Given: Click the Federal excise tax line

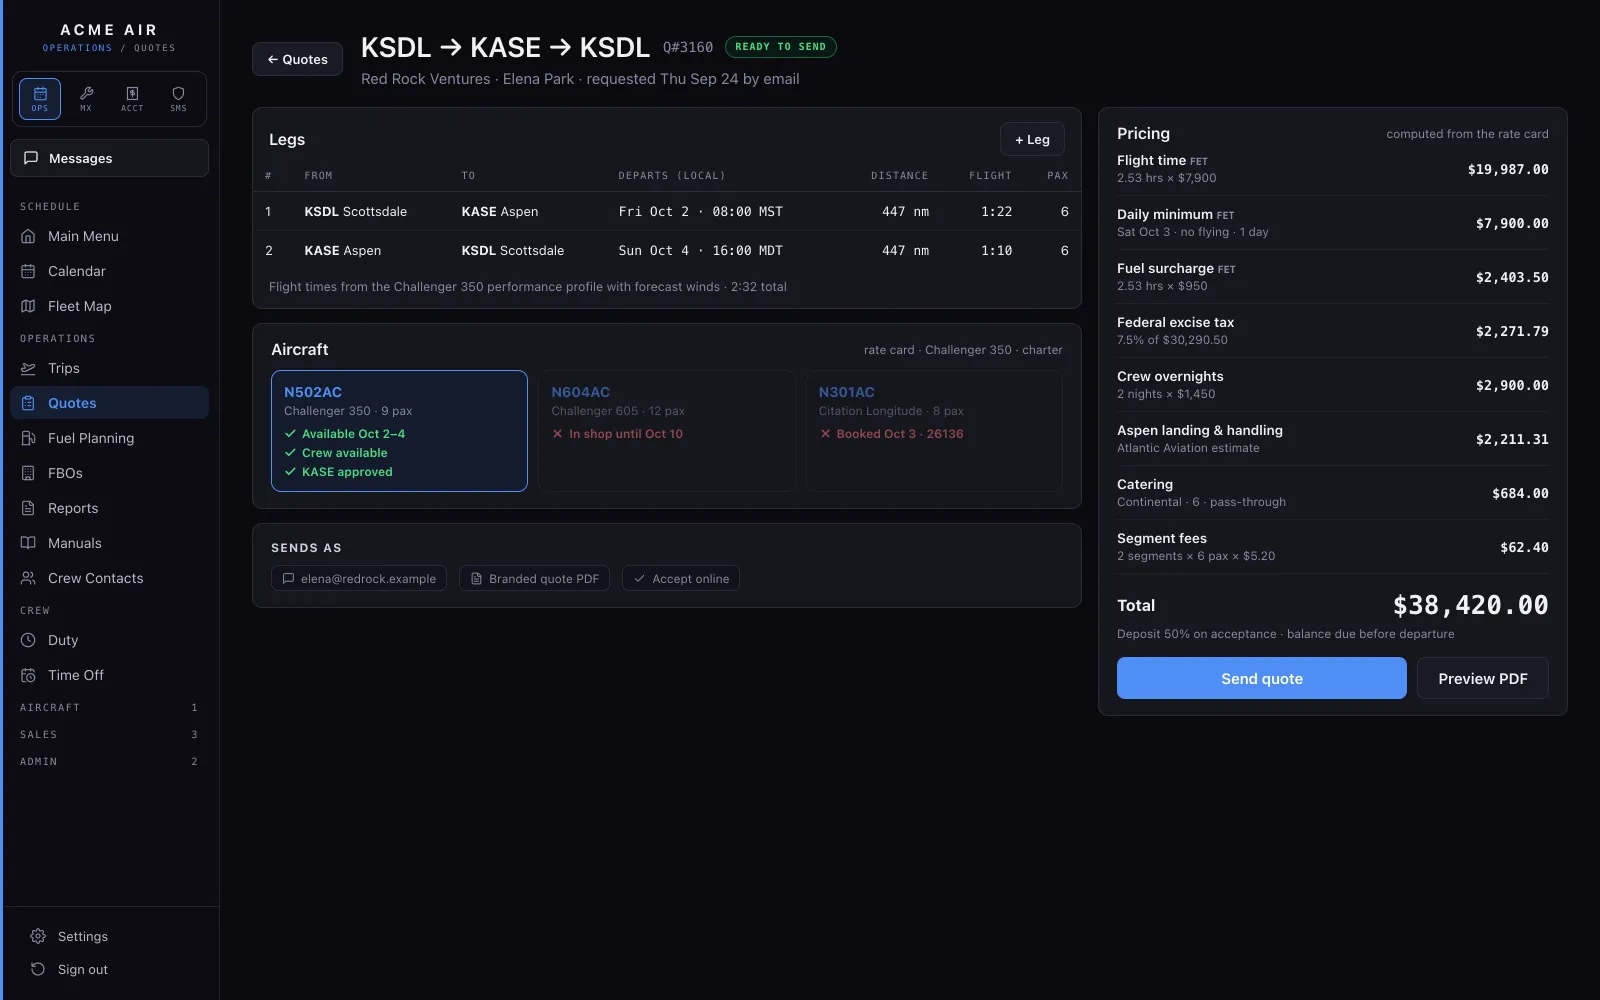Looking at the screenshot, I should click(x=1333, y=331).
